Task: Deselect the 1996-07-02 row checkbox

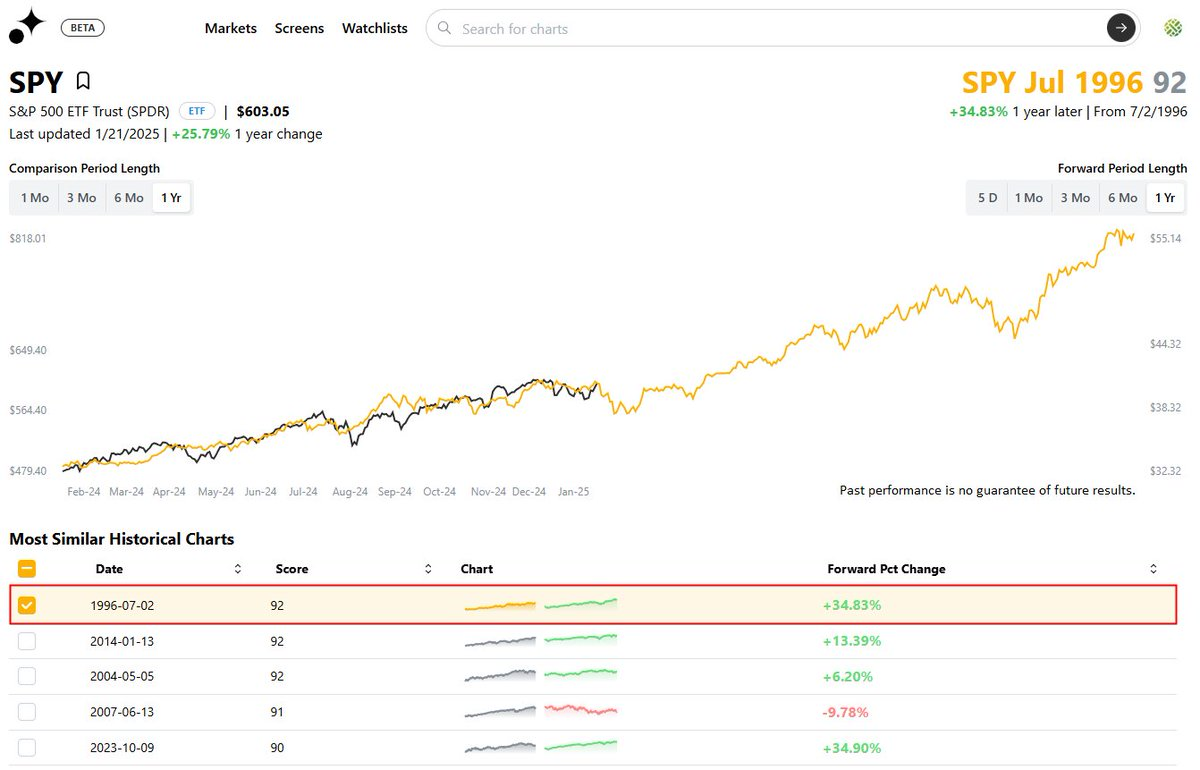Action: (x=26, y=605)
